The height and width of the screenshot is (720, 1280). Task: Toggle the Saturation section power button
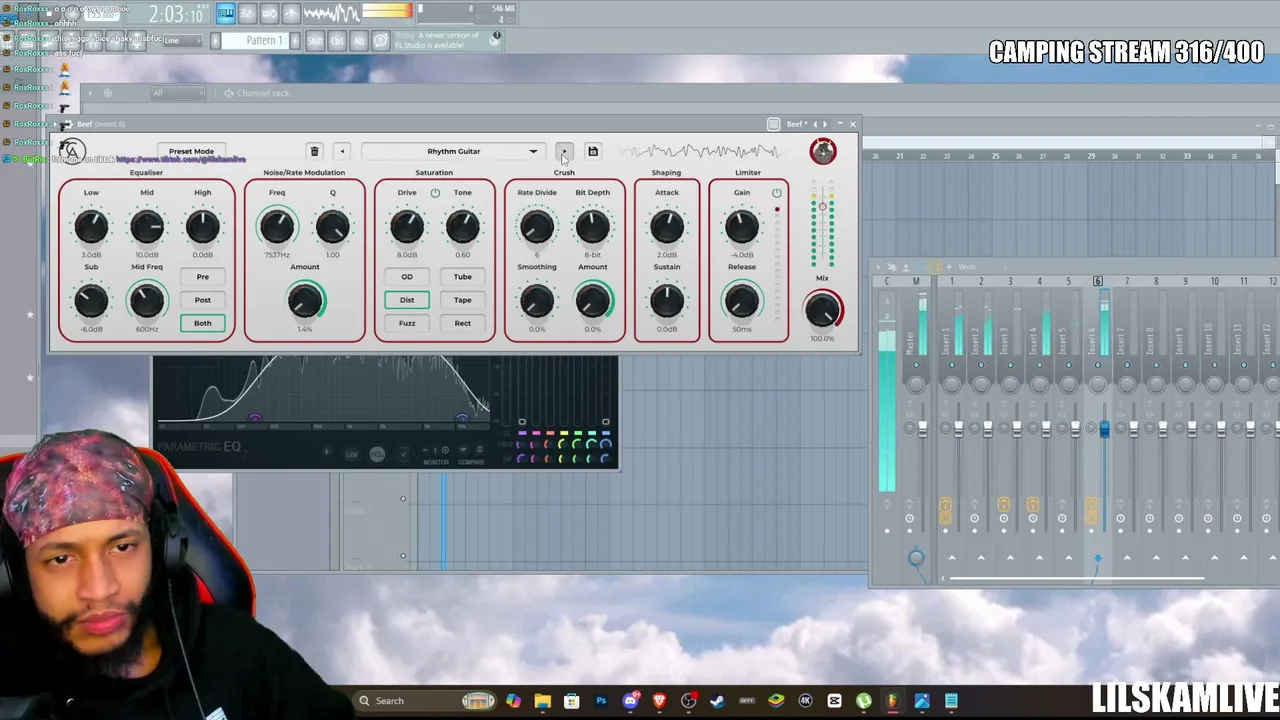click(435, 193)
